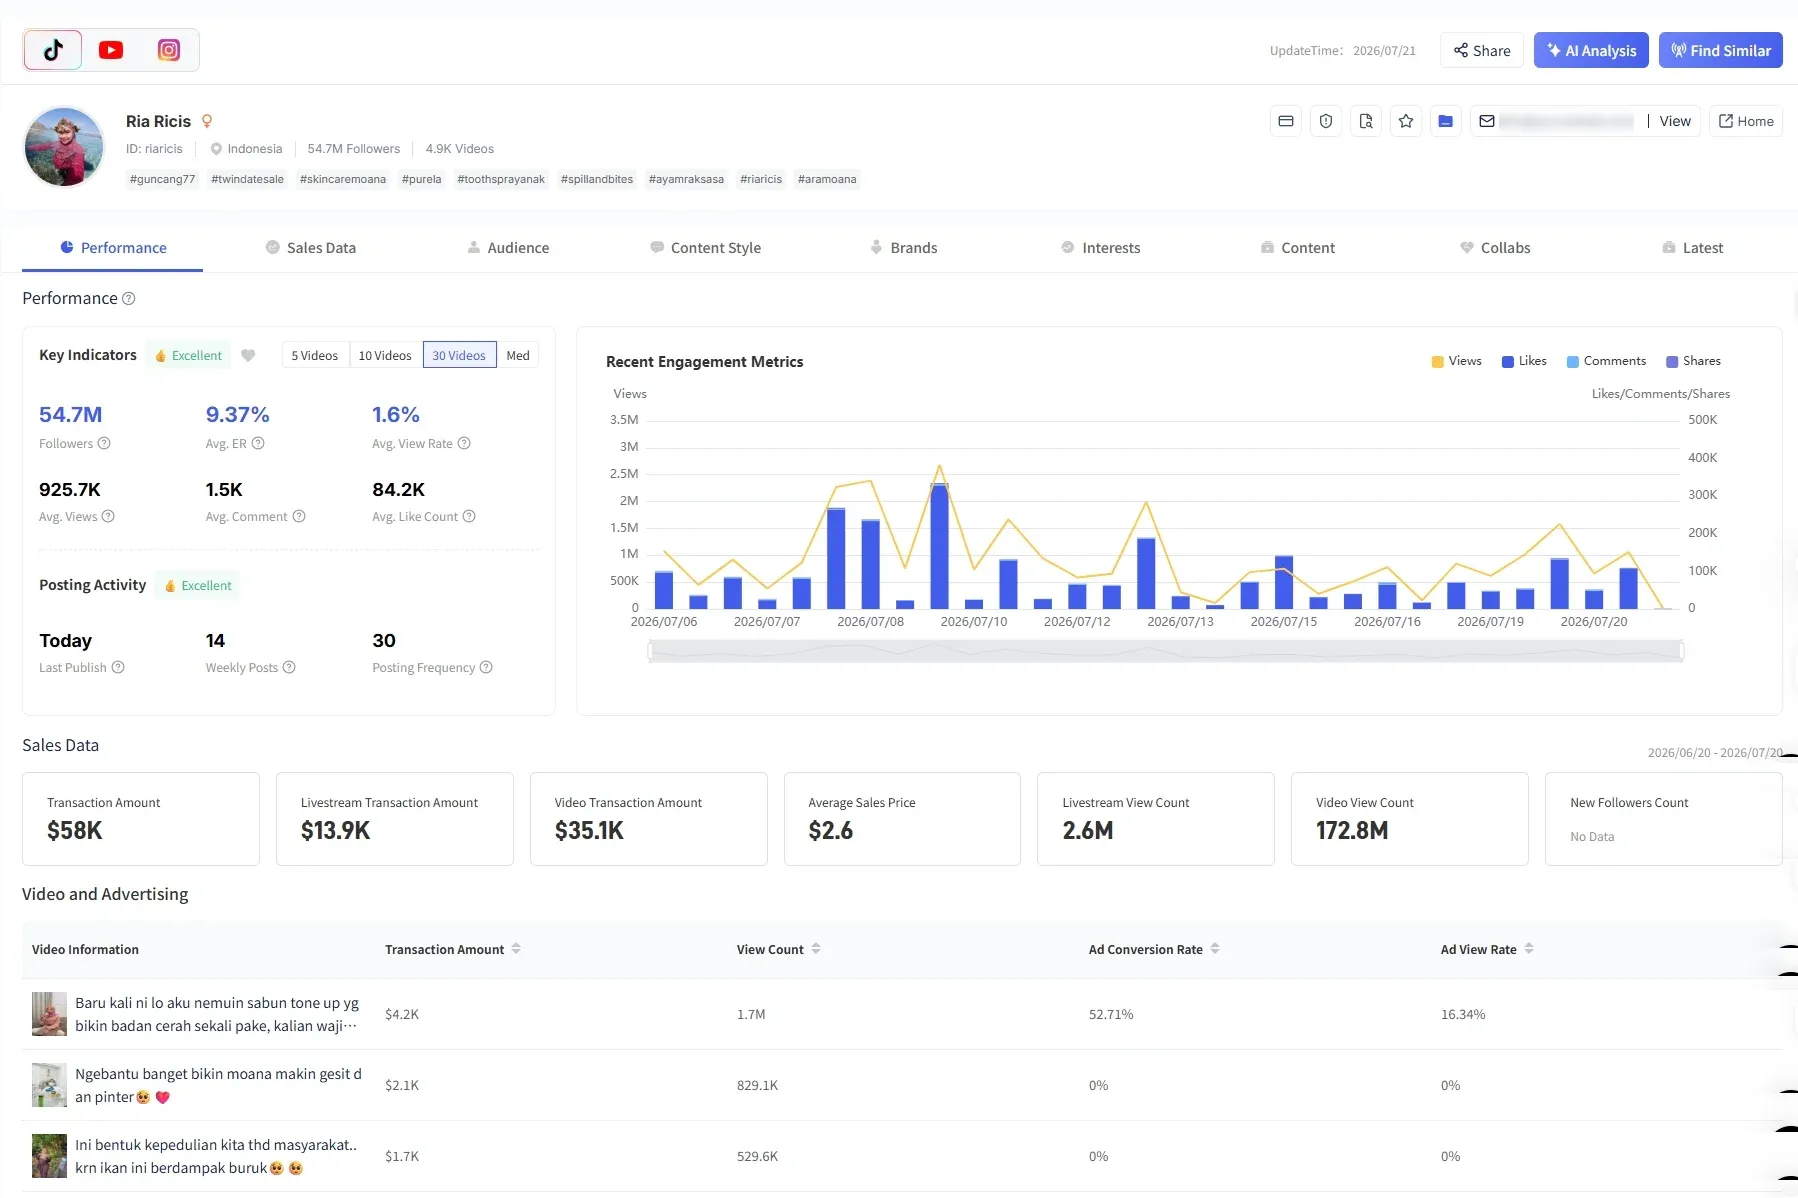
Task: Click the blue folder icon in profile toolbar
Action: pos(1446,121)
